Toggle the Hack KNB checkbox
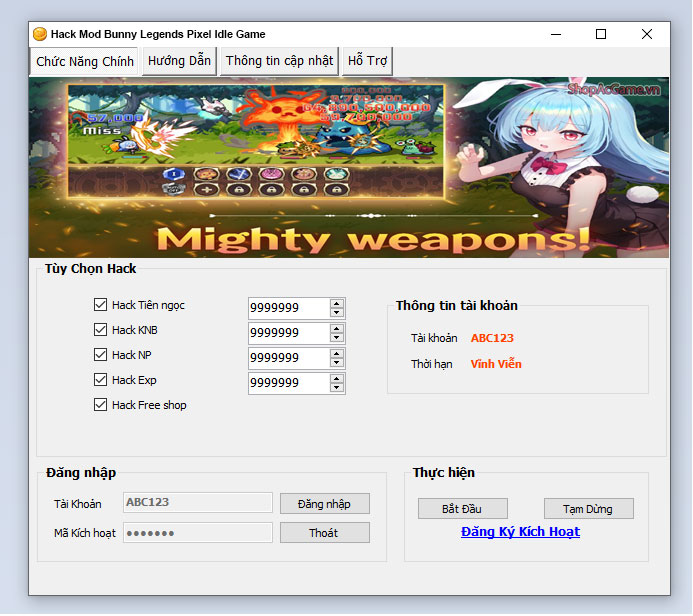The width and height of the screenshot is (693, 616). click(100, 330)
